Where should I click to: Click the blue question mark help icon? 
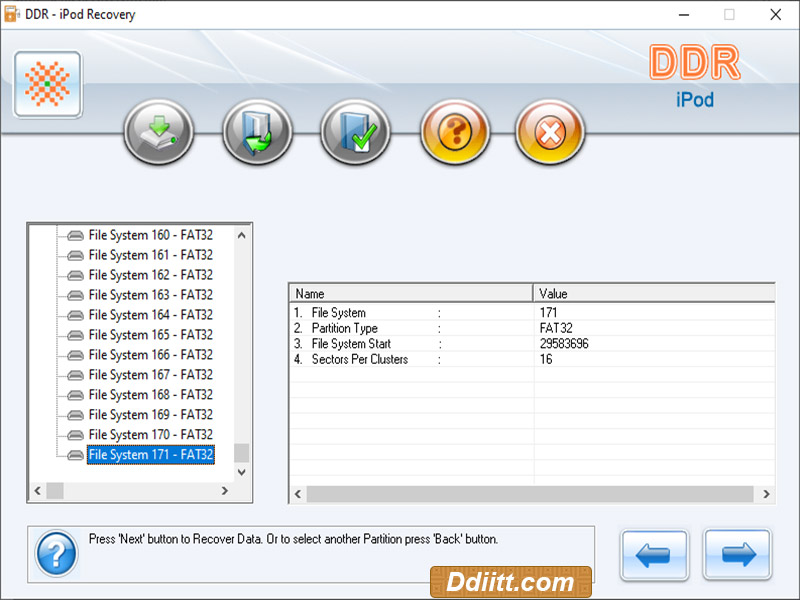[x=55, y=552]
